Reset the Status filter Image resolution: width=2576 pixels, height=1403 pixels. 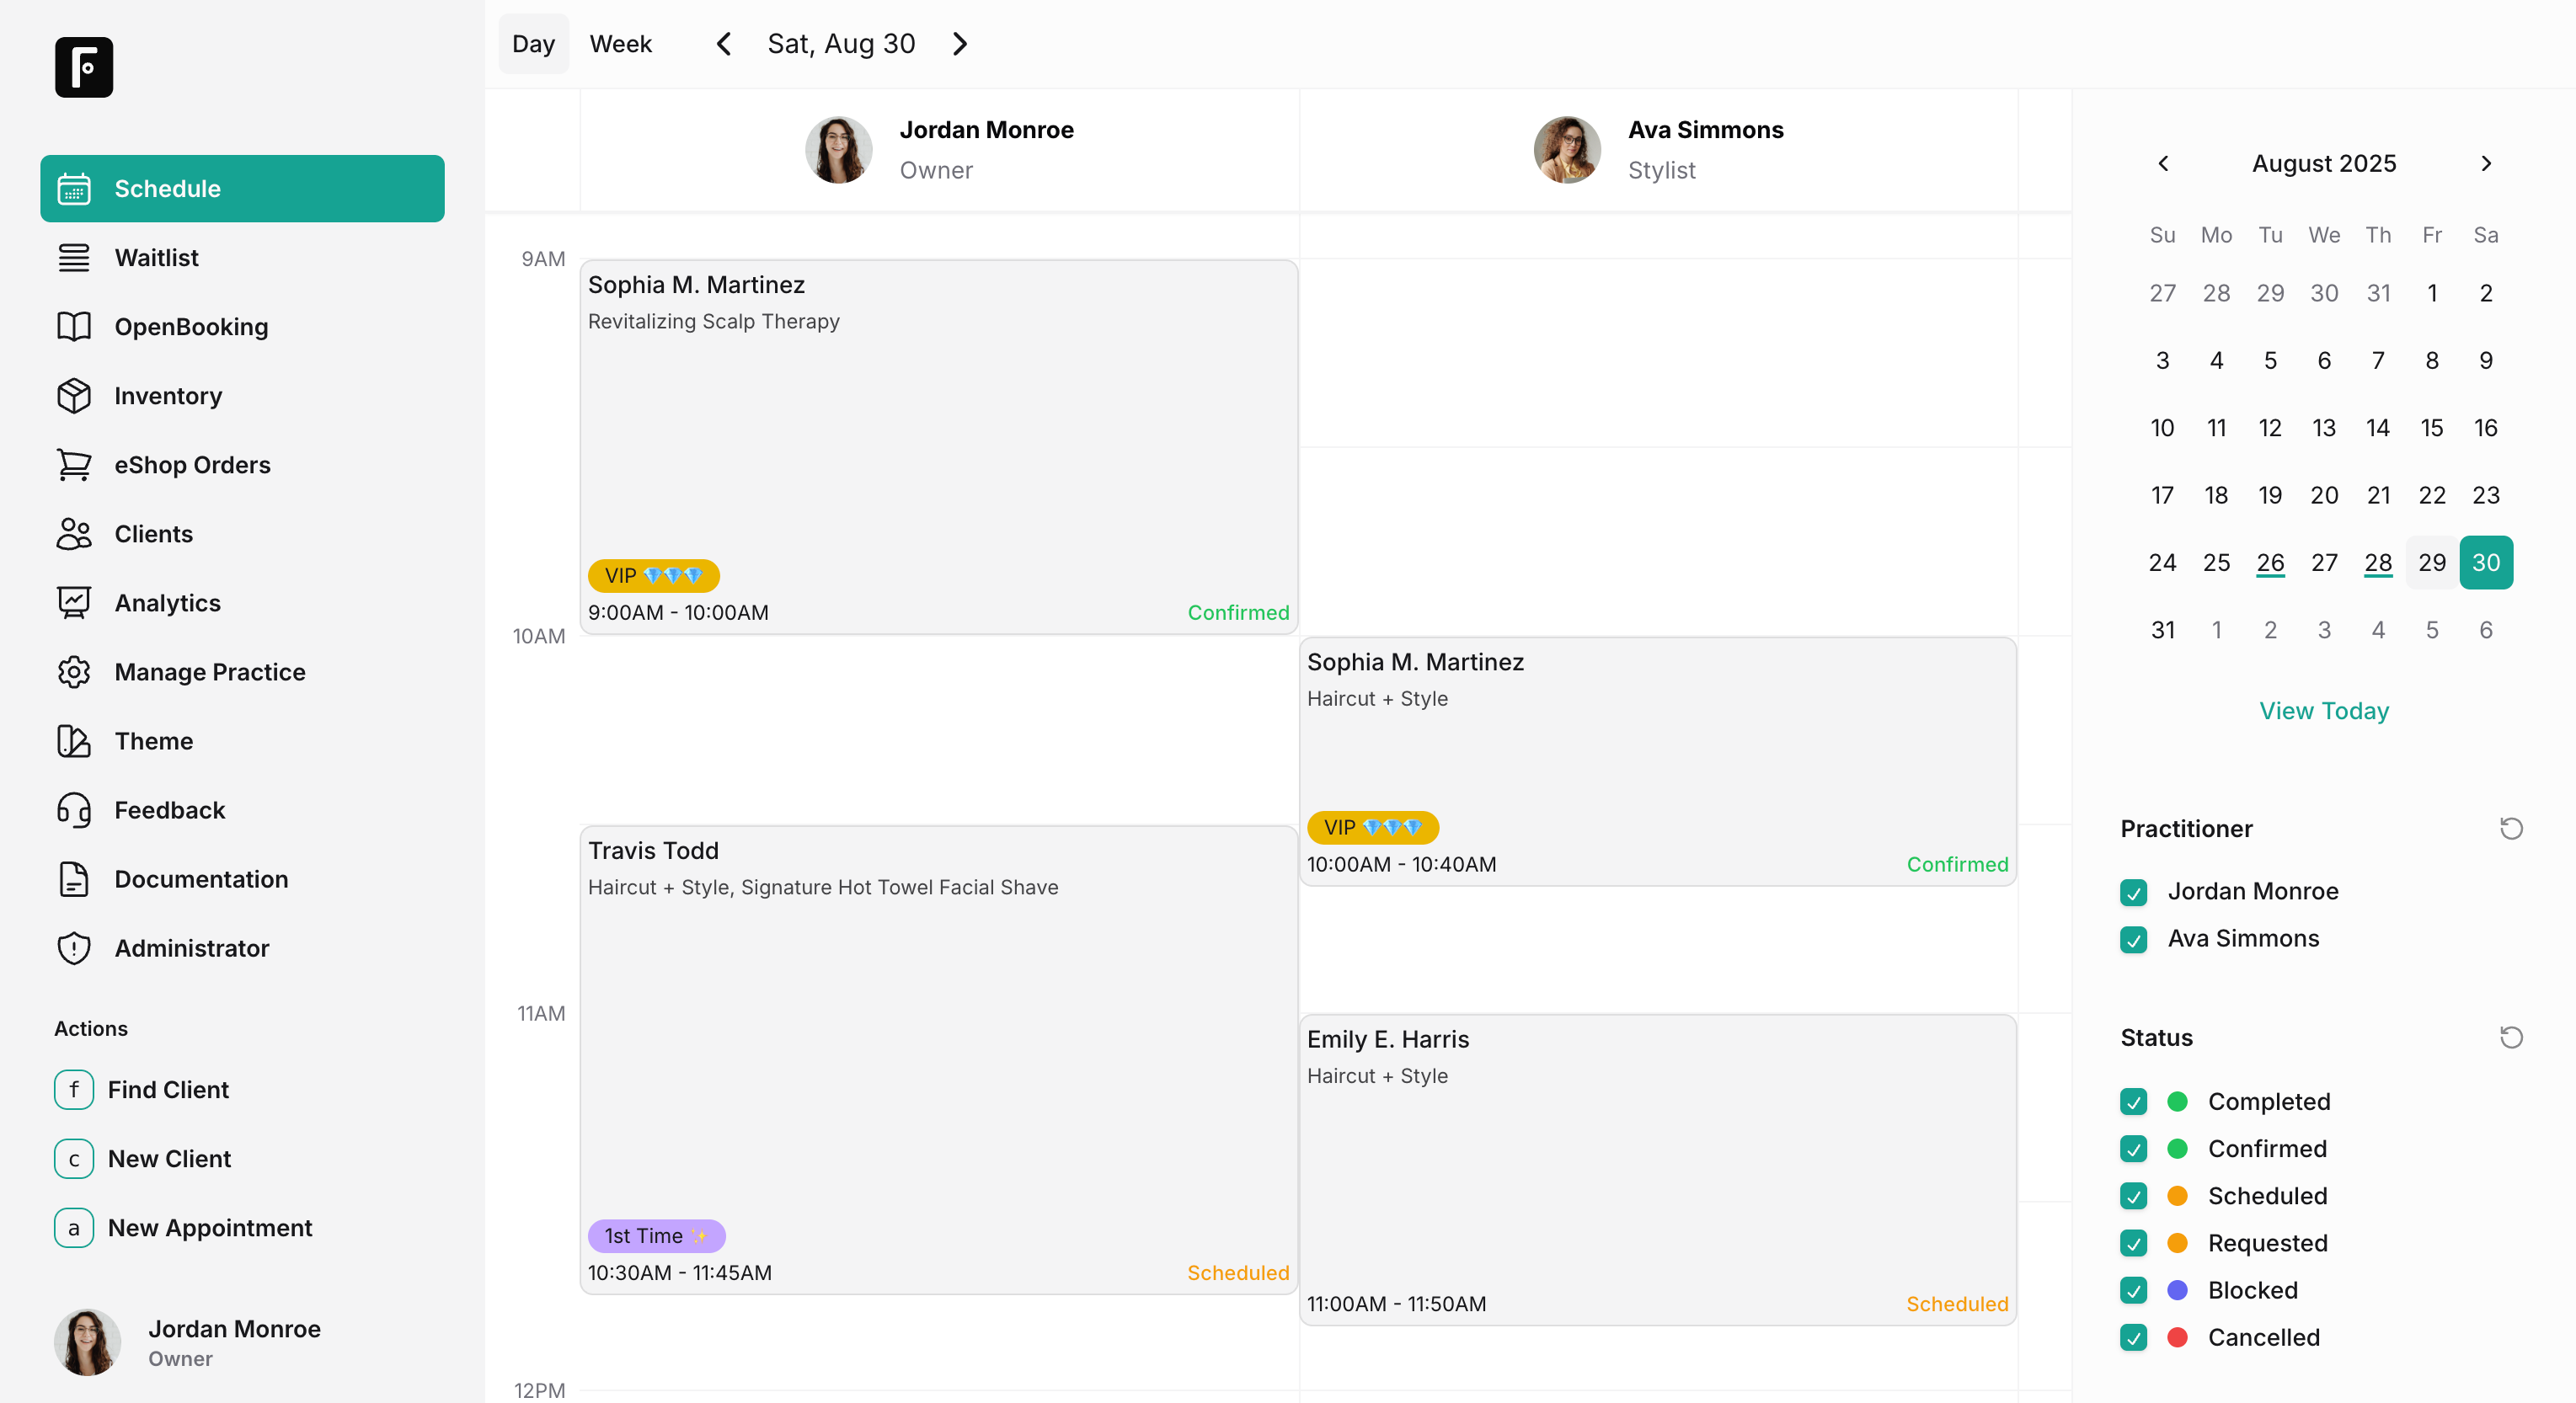pyautogui.click(x=2510, y=1037)
